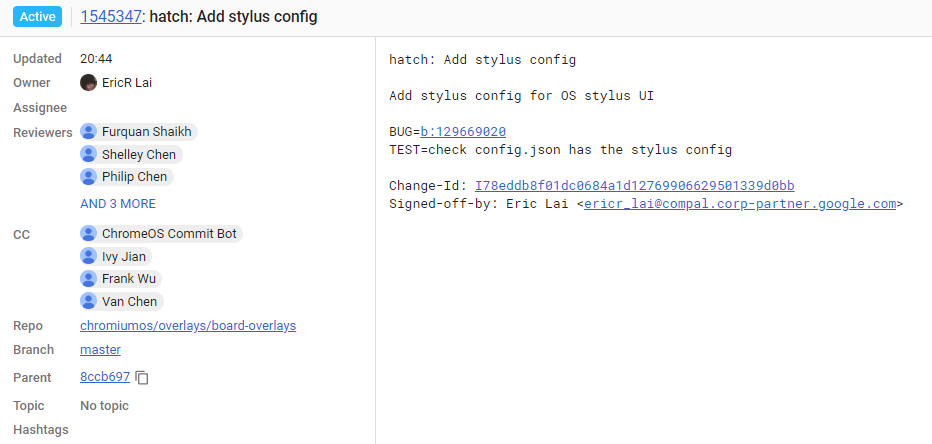This screenshot has width=932, height=444.
Task: Click Furquan Shaikh's reviewer avatar icon
Action: (89, 131)
